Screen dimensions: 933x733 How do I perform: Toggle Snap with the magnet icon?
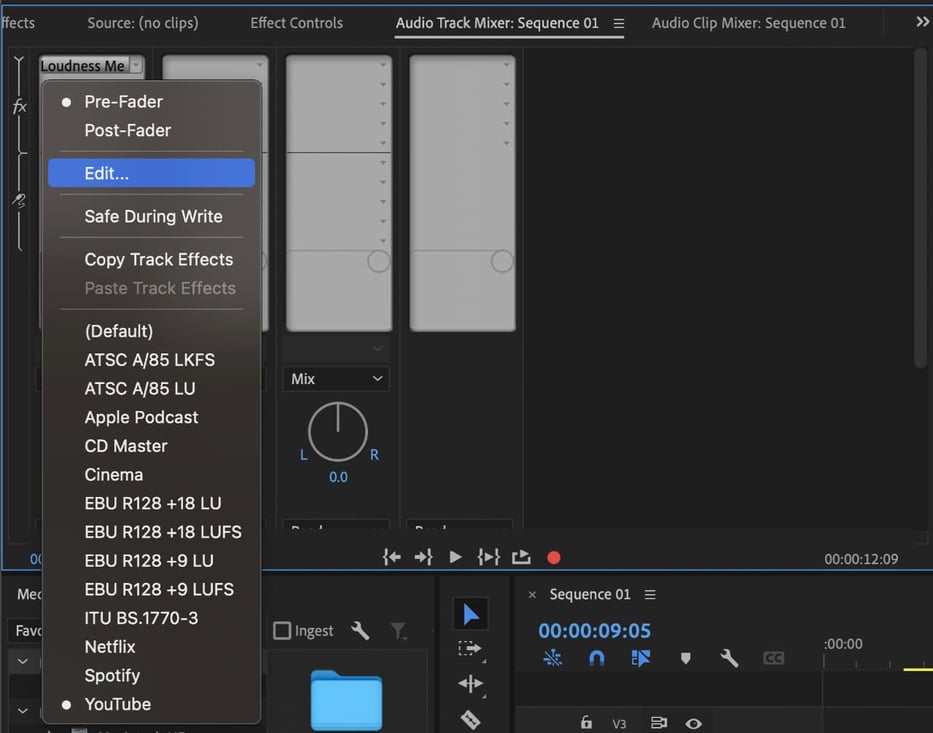[596, 658]
